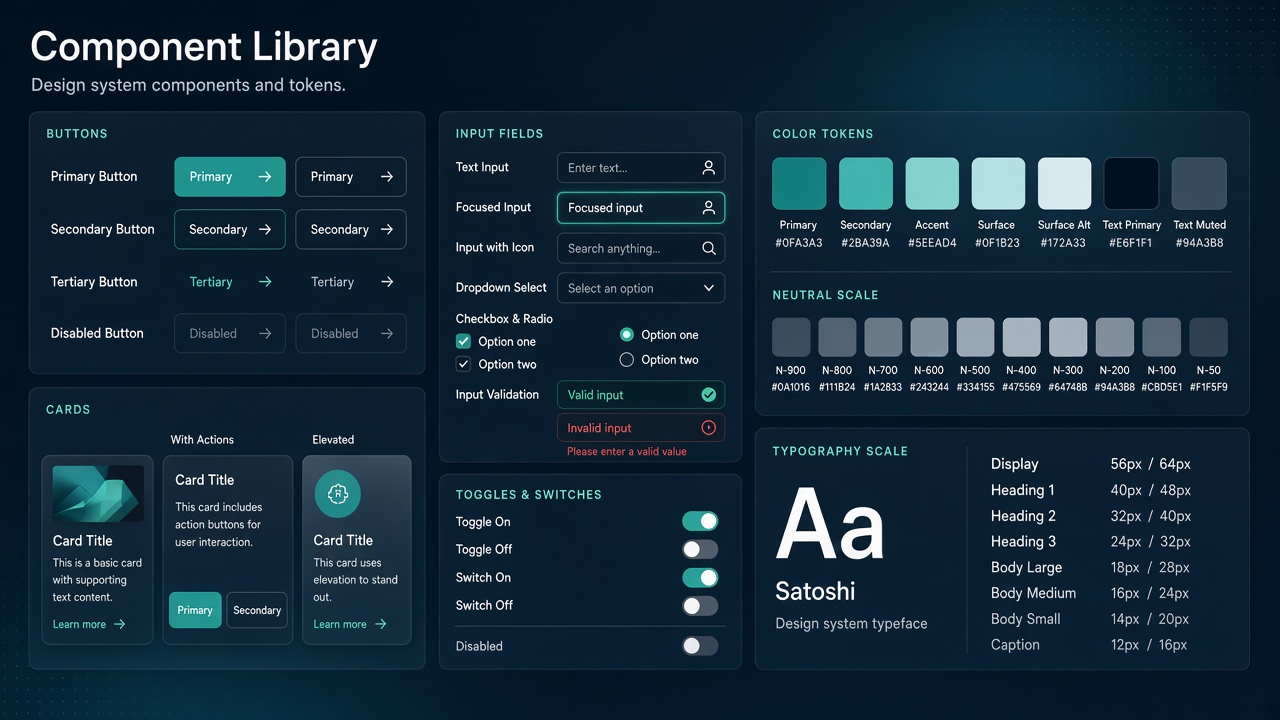
Task: Click the Disabled toggle switch
Action: [700, 646]
